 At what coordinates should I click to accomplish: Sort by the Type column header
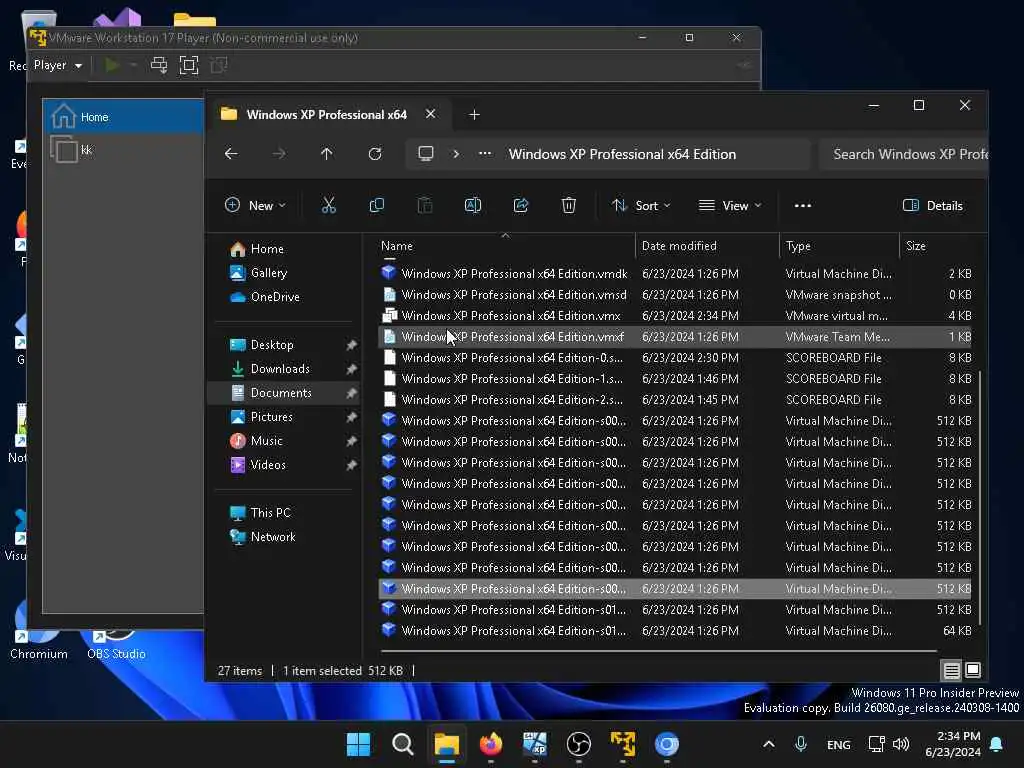click(839, 246)
